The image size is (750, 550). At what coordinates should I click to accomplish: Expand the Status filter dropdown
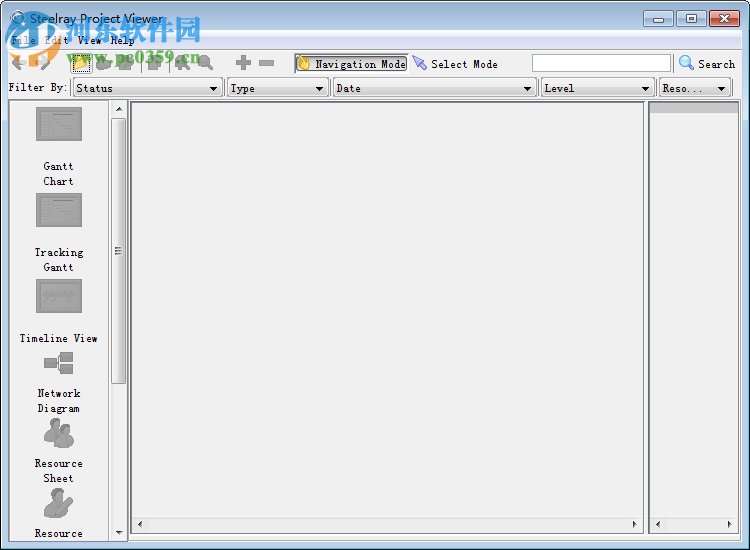click(x=147, y=88)
